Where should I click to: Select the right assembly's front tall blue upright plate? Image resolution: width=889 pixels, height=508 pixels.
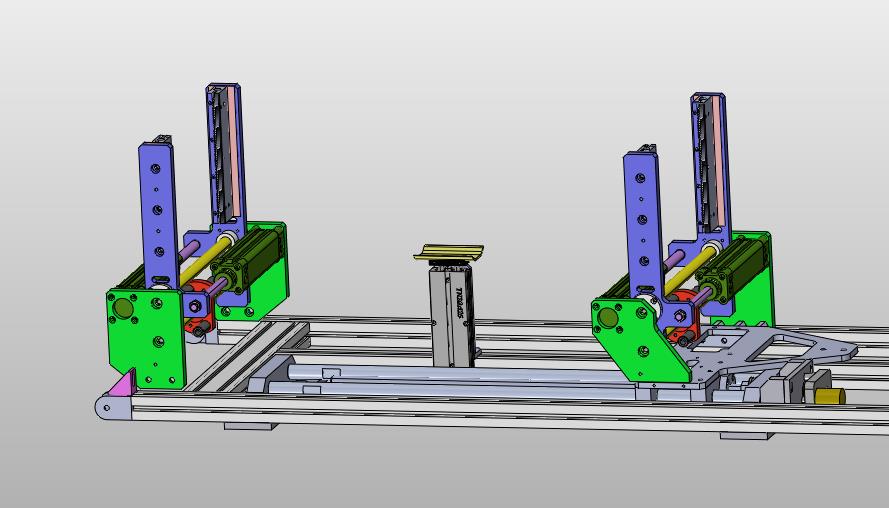[644, 225]
